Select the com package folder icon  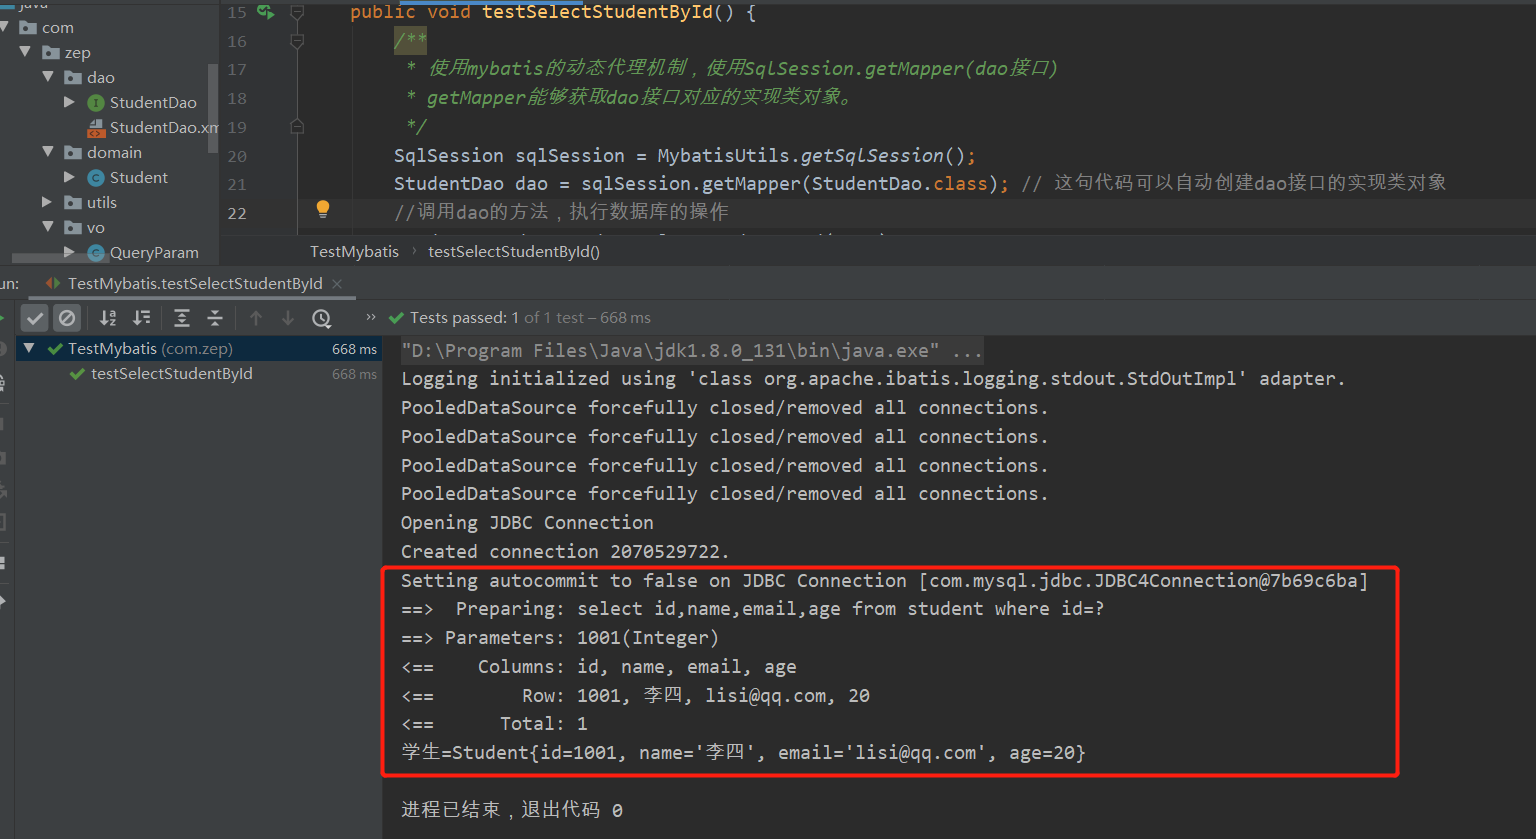tap(28, 27)
